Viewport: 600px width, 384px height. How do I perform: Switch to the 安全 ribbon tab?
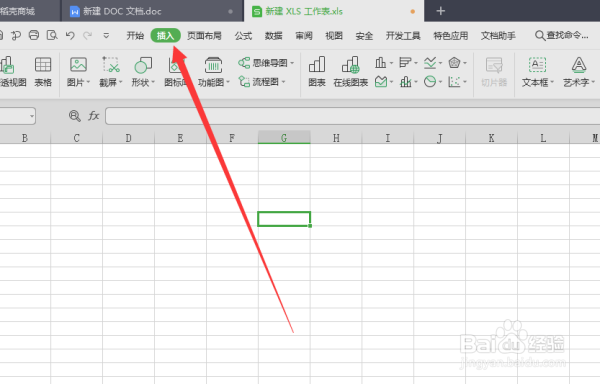click(364, 36)
